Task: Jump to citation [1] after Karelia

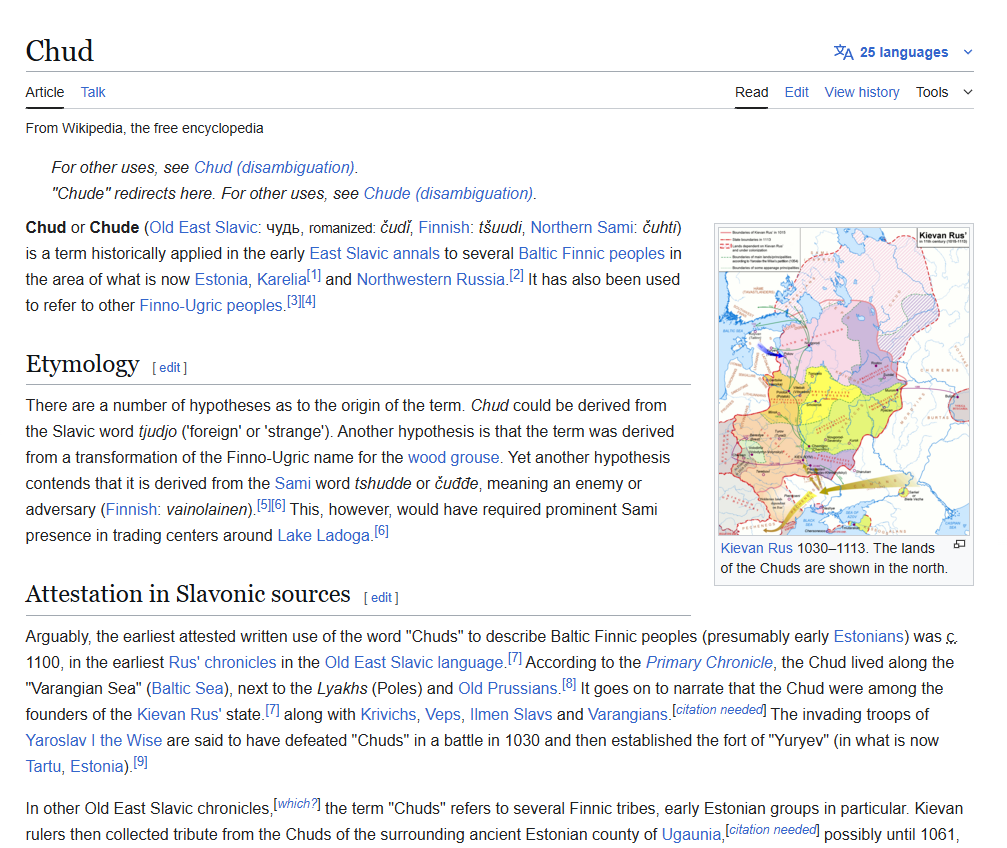Action: click(x=313, y=275)
